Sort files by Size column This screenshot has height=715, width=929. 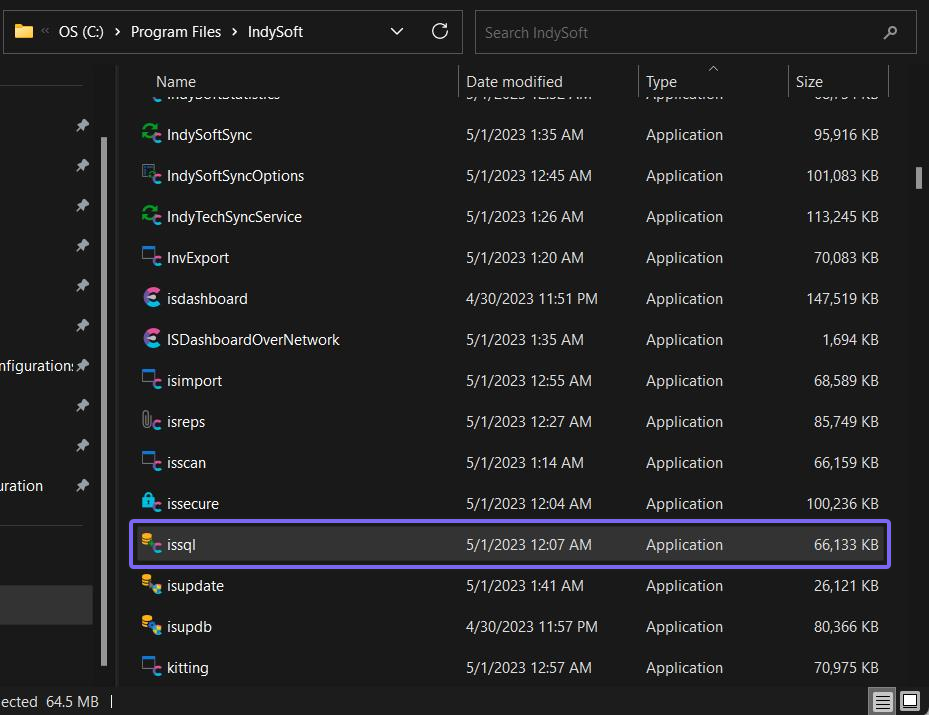coord(809,82)
